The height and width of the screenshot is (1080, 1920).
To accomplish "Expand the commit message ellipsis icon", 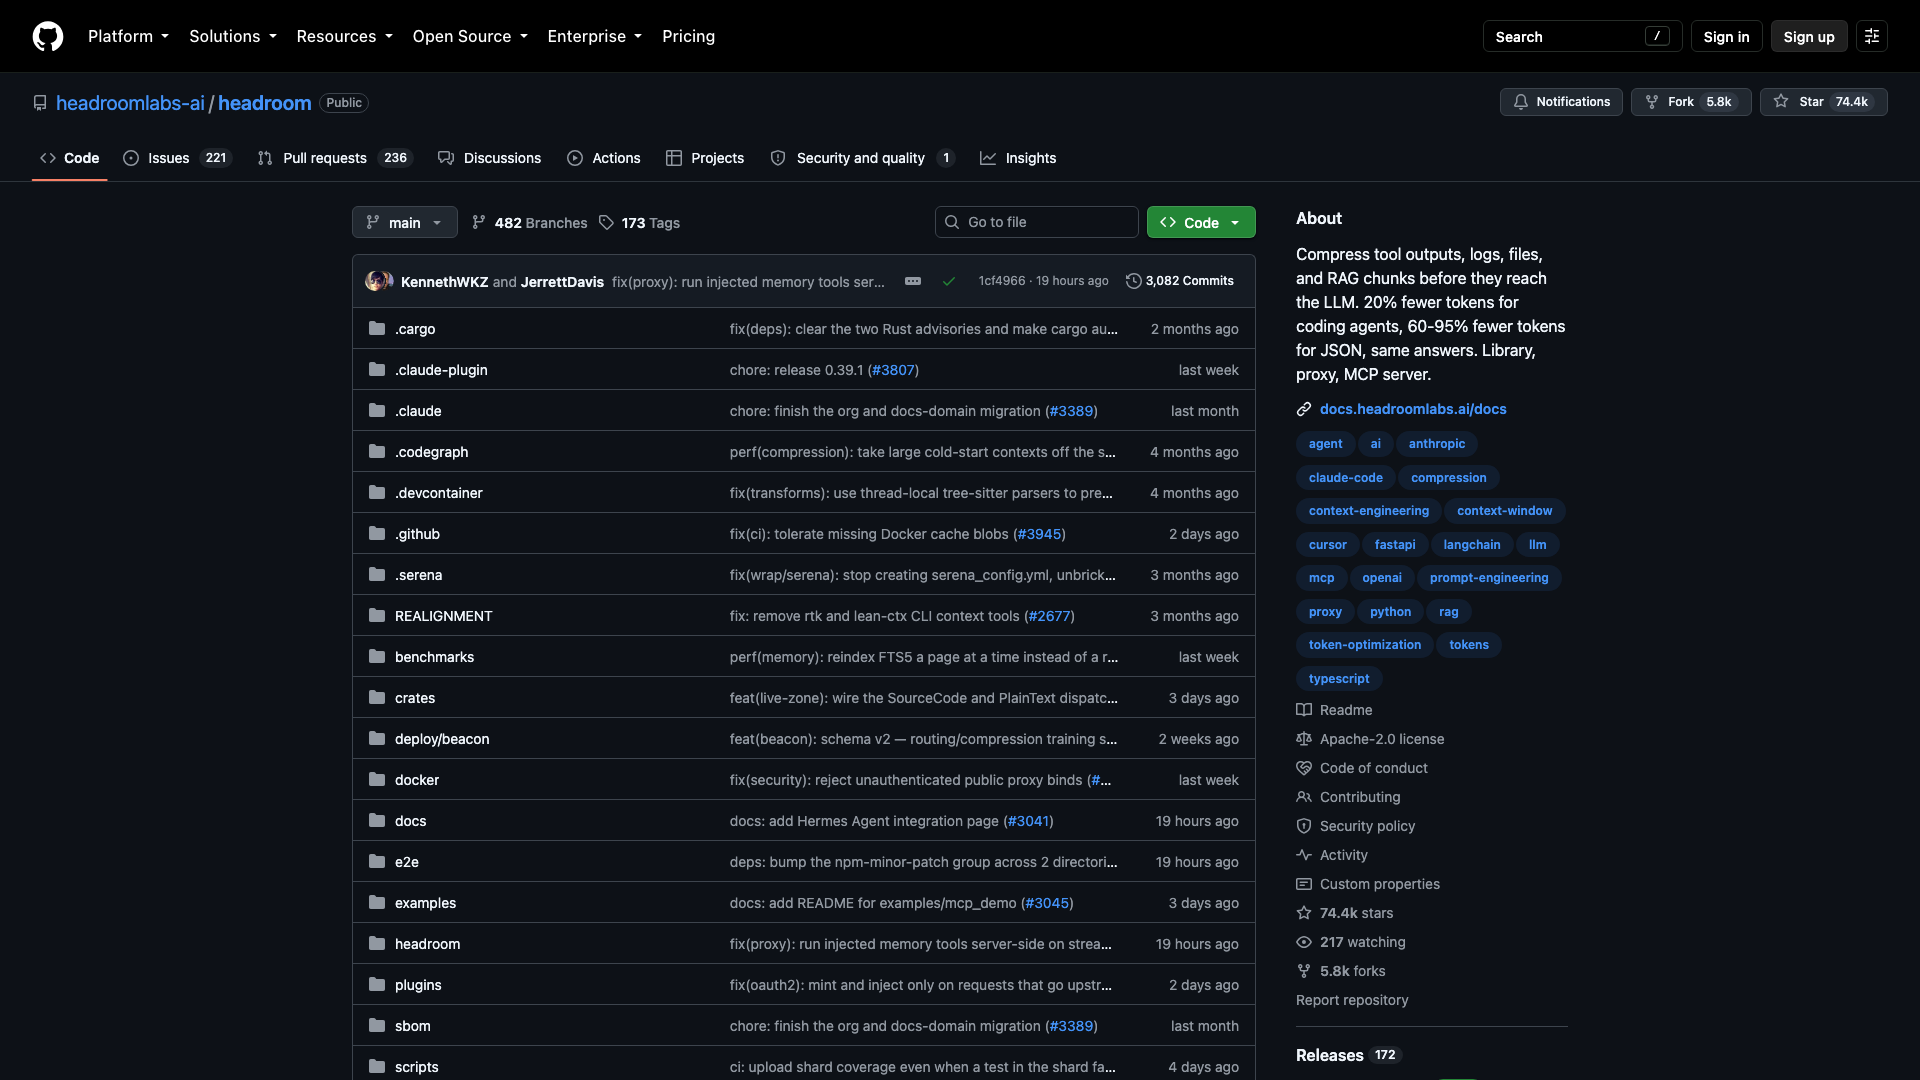I will tap(912, 281).
